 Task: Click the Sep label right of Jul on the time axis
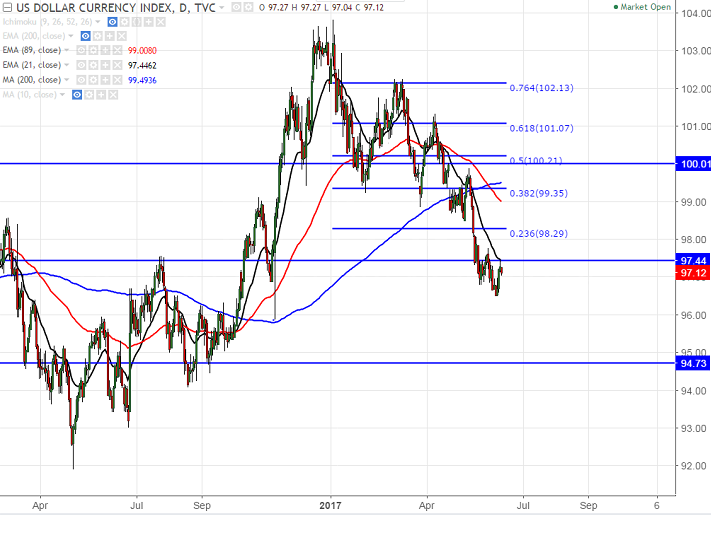(x=589, y=506)
